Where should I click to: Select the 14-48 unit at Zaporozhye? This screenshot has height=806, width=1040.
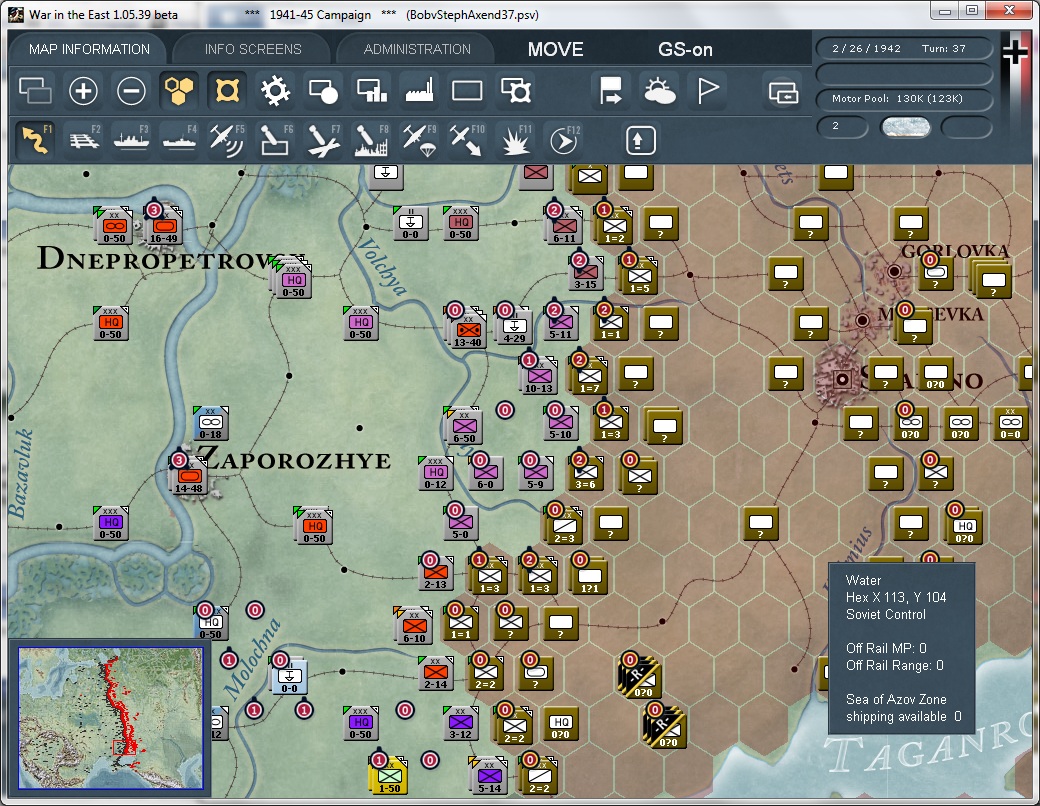click(188, 476)
